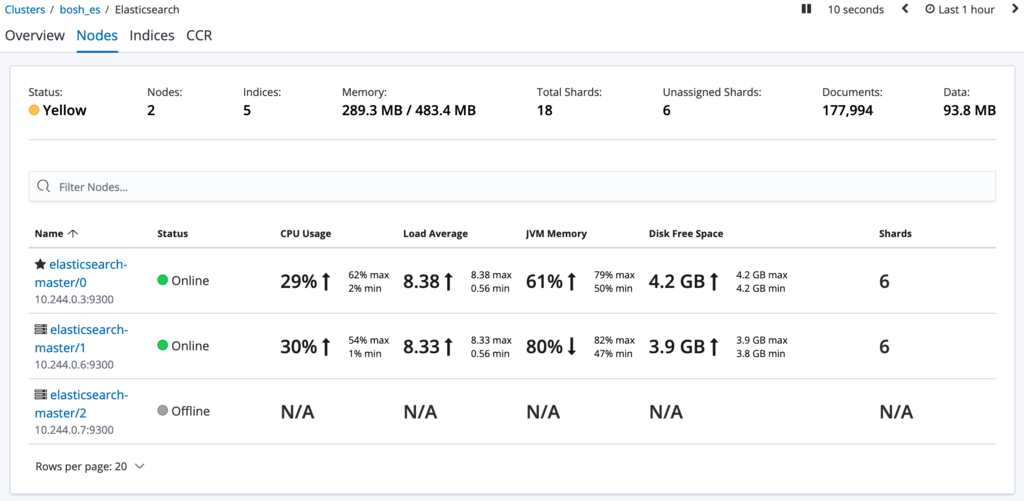Click the clock icon beside Last 1 hour
The width and height of the screenshot is (1024, 501).
pyautogui.click(x=929, y=9)
